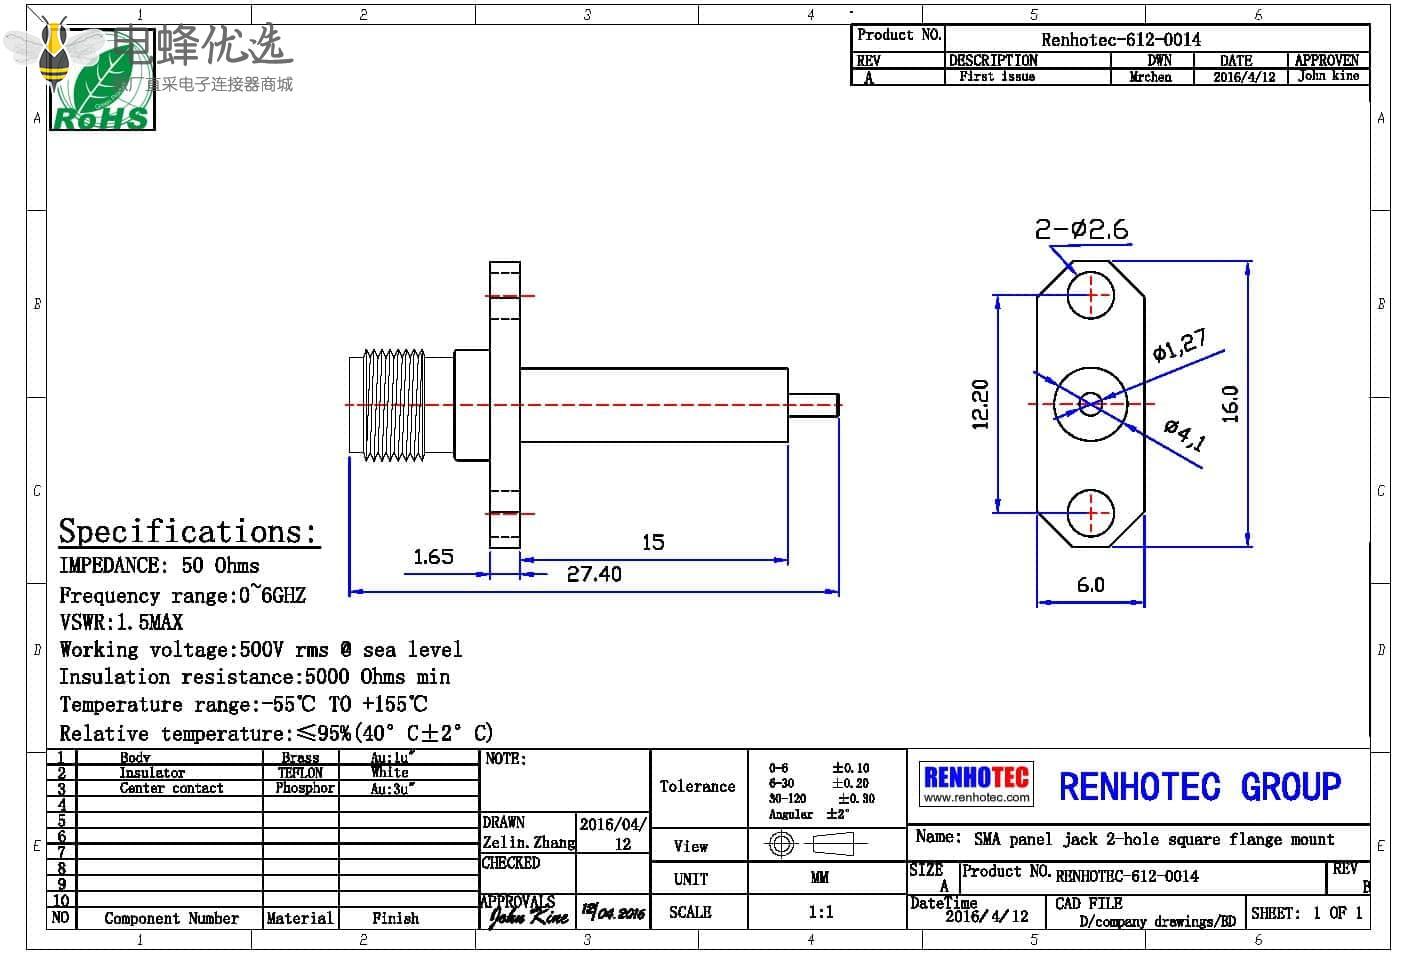Open the www.renhotec.com link

pos(976,798)
